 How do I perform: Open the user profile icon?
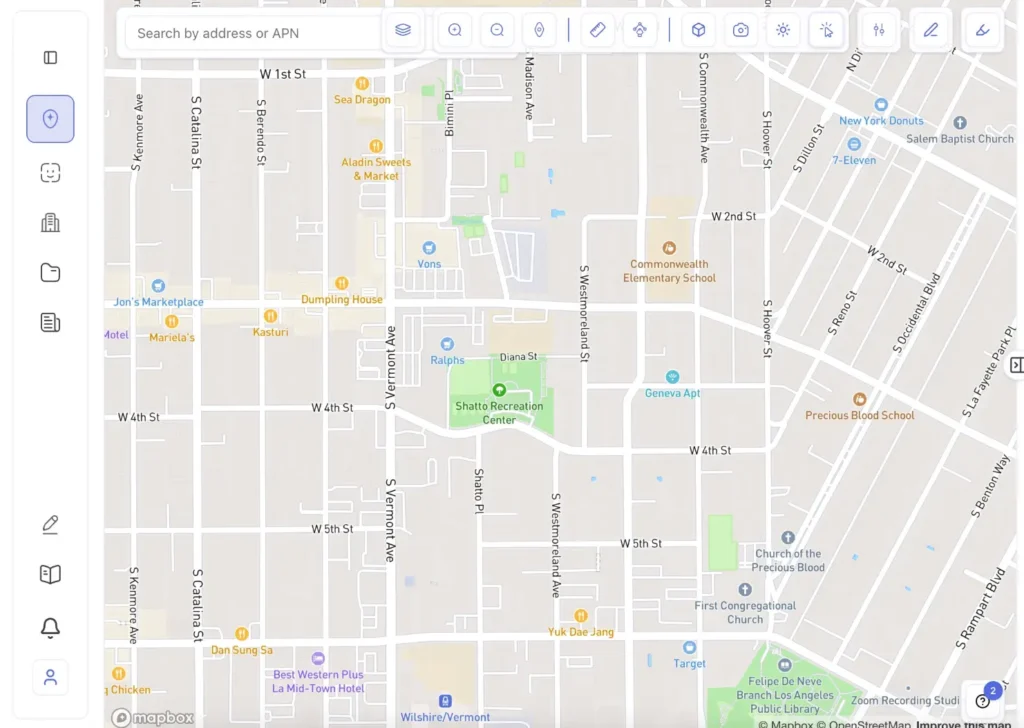(x=50, y=677)
